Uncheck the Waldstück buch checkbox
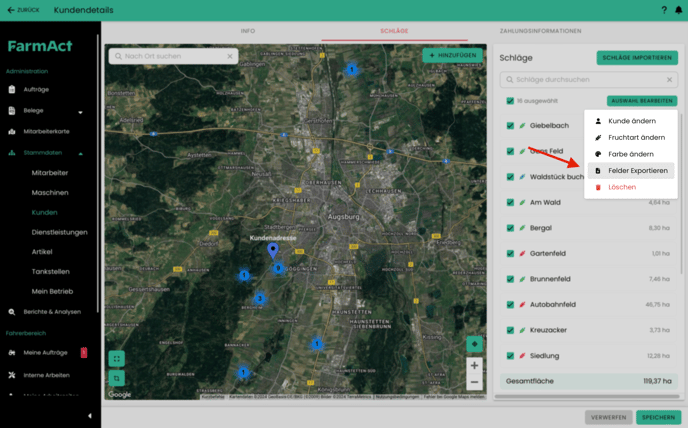 [x=510, y=177]
